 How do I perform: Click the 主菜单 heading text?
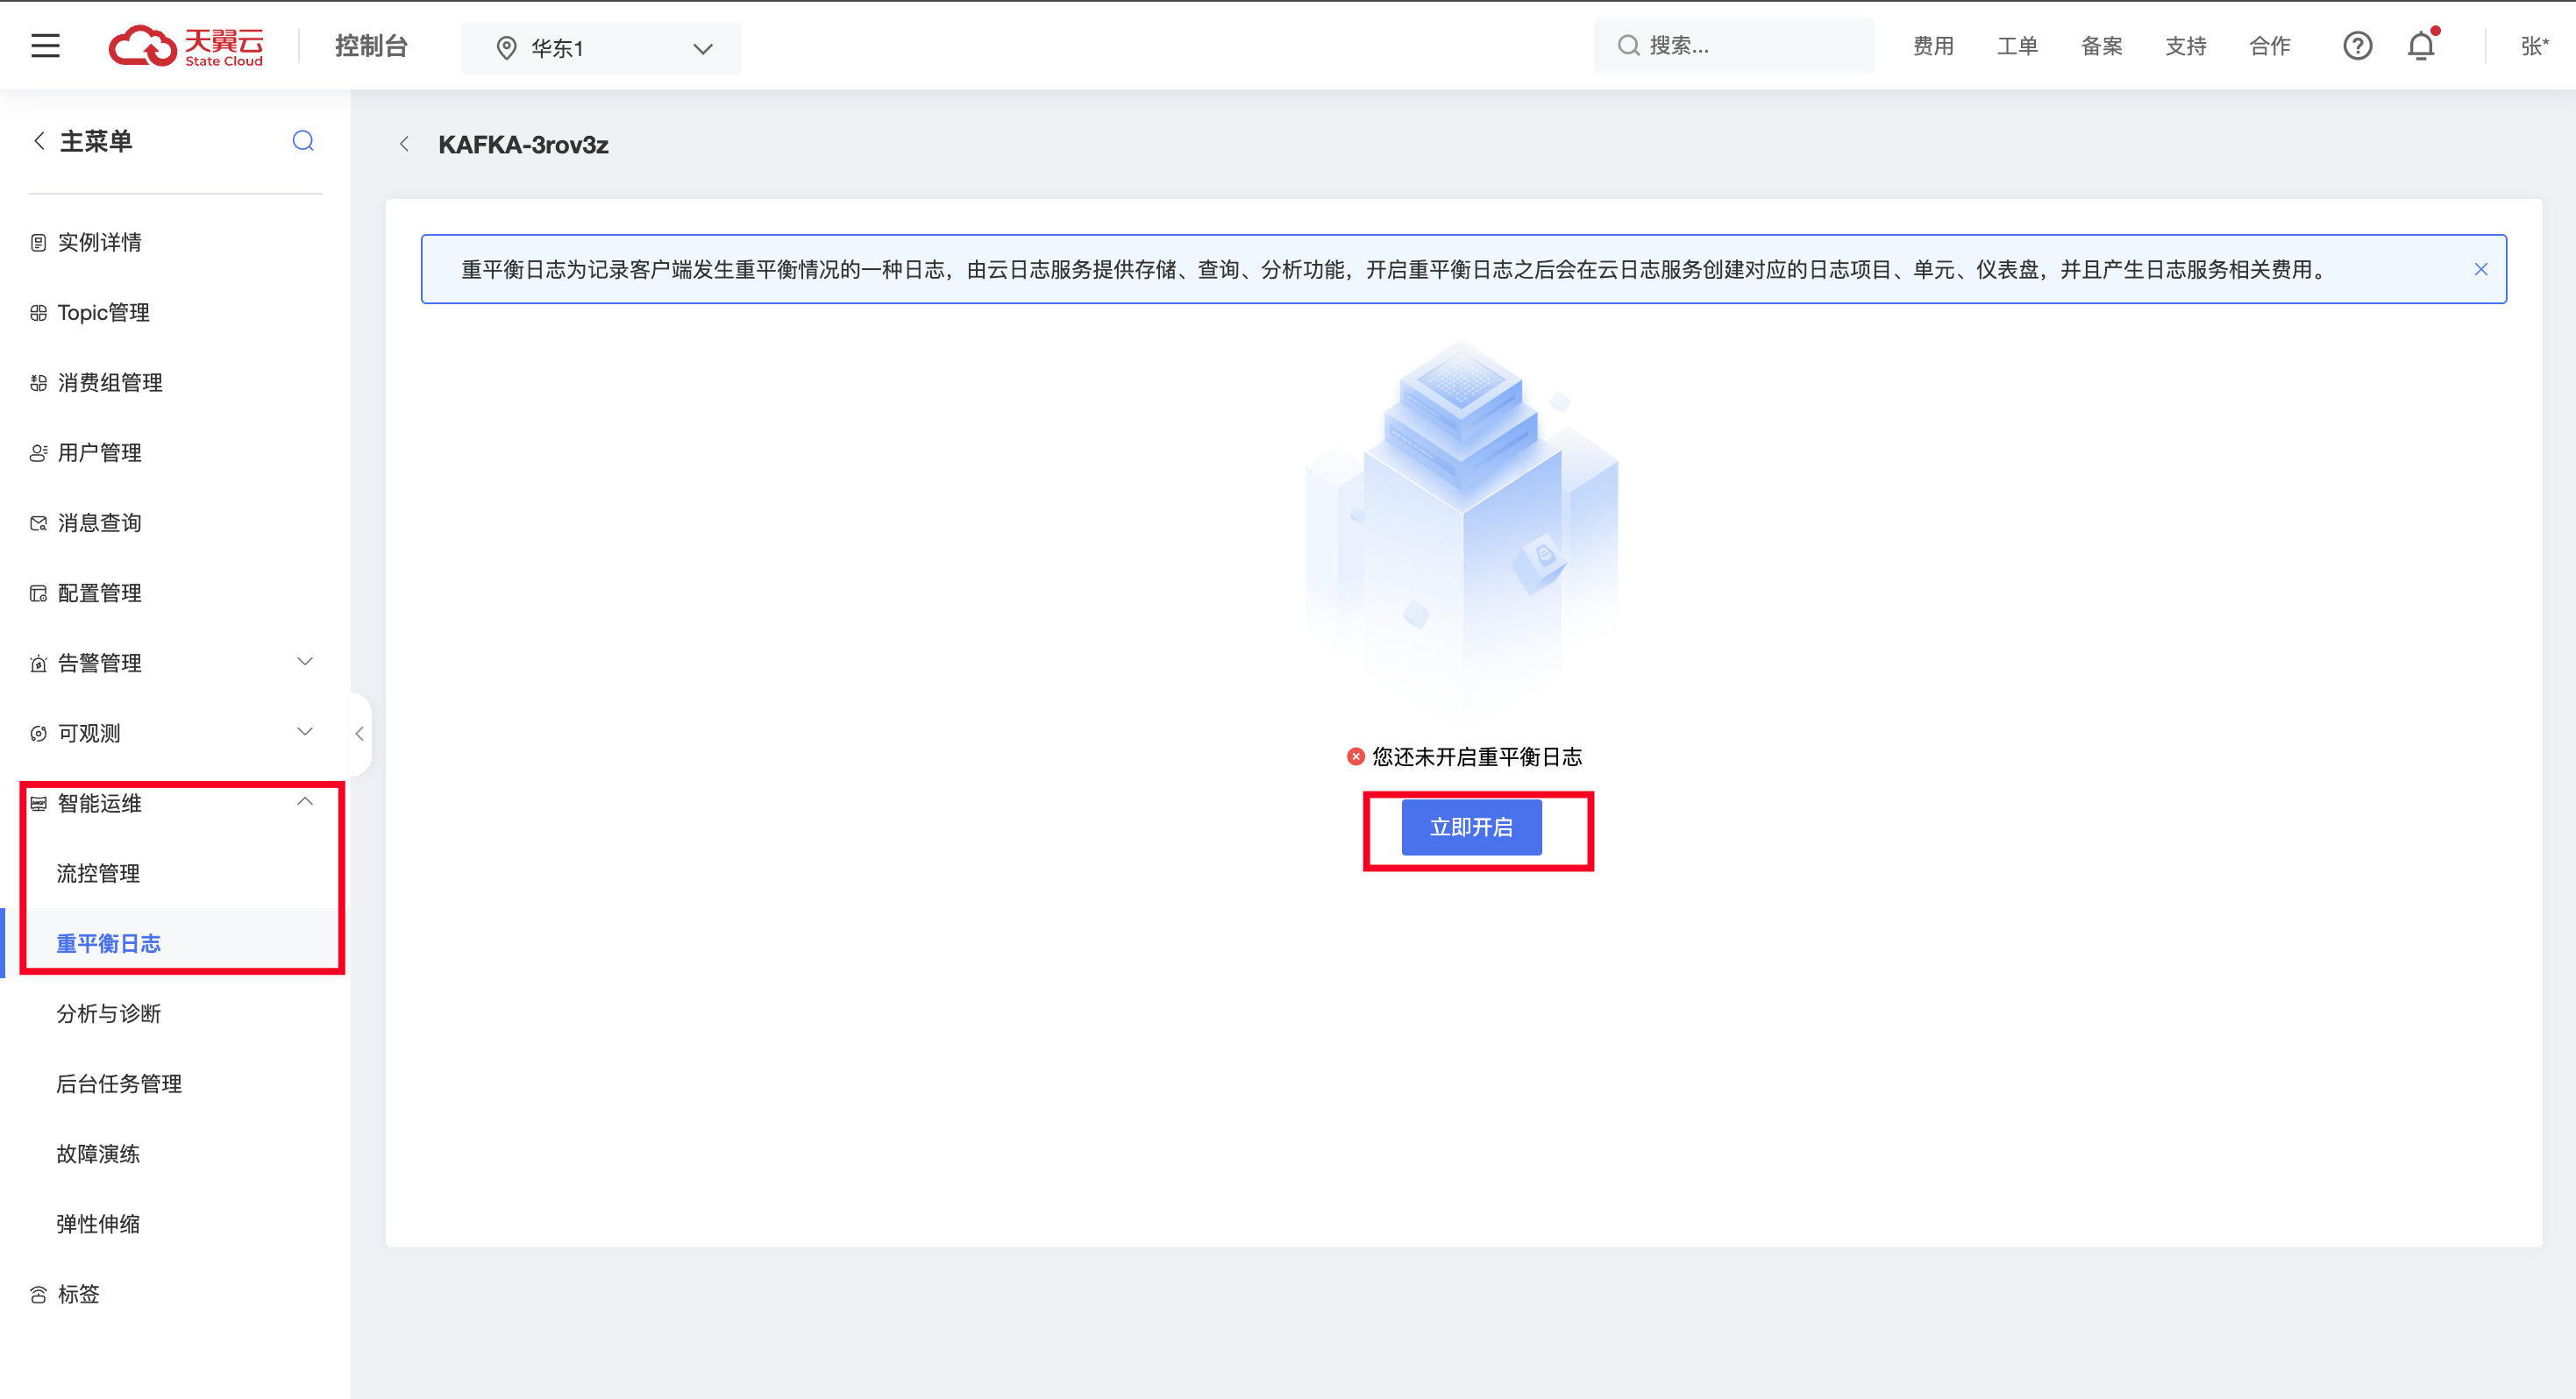click(96, 141)
